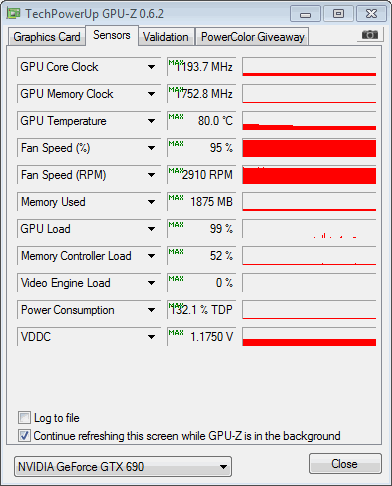Click the GPU Temperature history graph
This screenshot has height=486, width=392.
(309, 121)
